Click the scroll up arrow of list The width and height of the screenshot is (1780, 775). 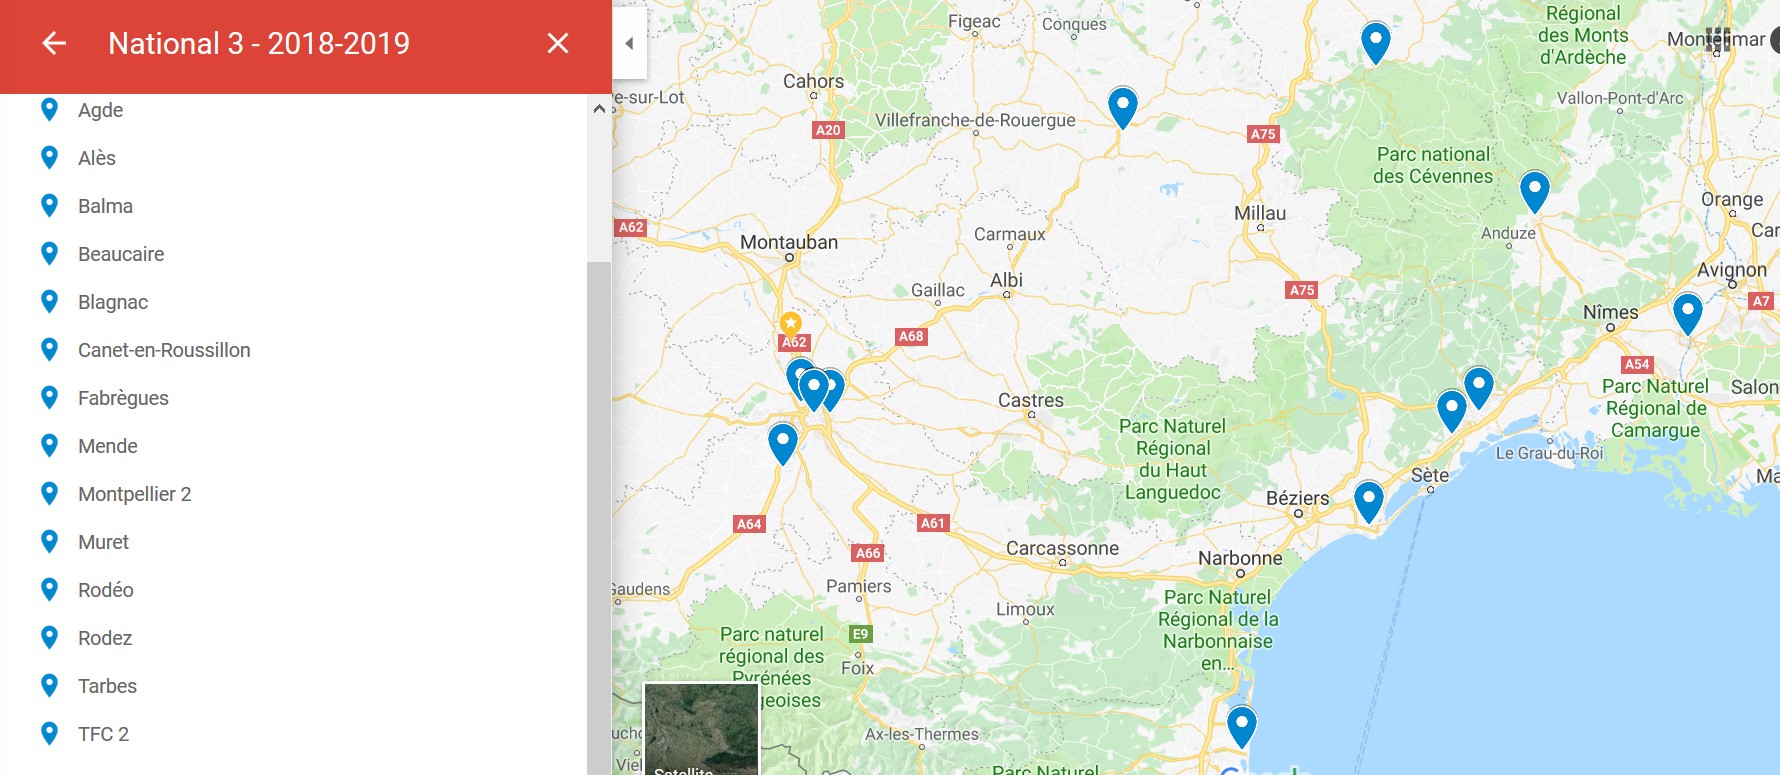click(x=599, y=108)
